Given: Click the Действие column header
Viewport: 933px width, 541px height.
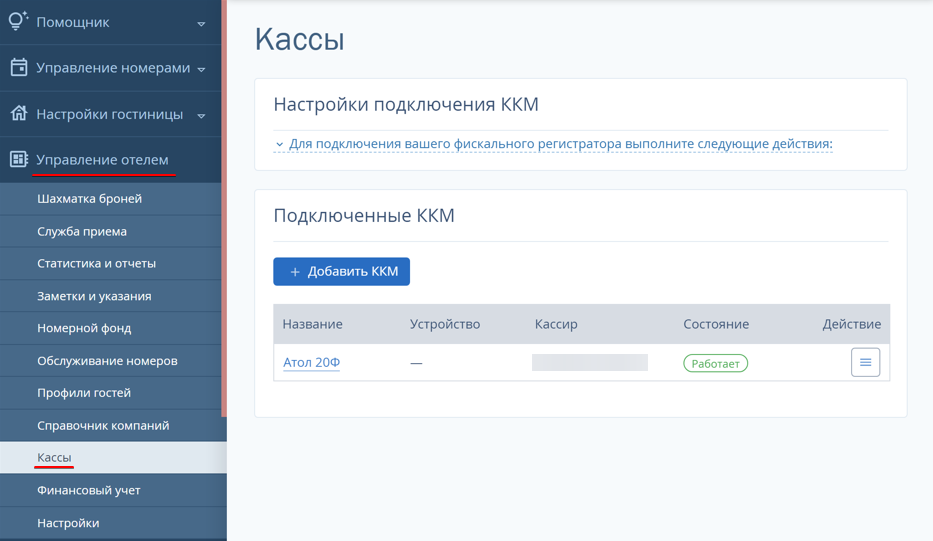Looking at the screenshot, I should click(851, 324).
